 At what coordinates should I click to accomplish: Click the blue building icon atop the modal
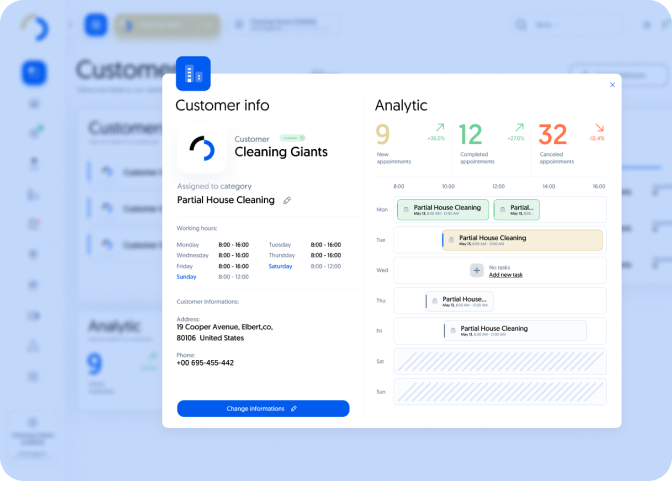pos(193,74)
